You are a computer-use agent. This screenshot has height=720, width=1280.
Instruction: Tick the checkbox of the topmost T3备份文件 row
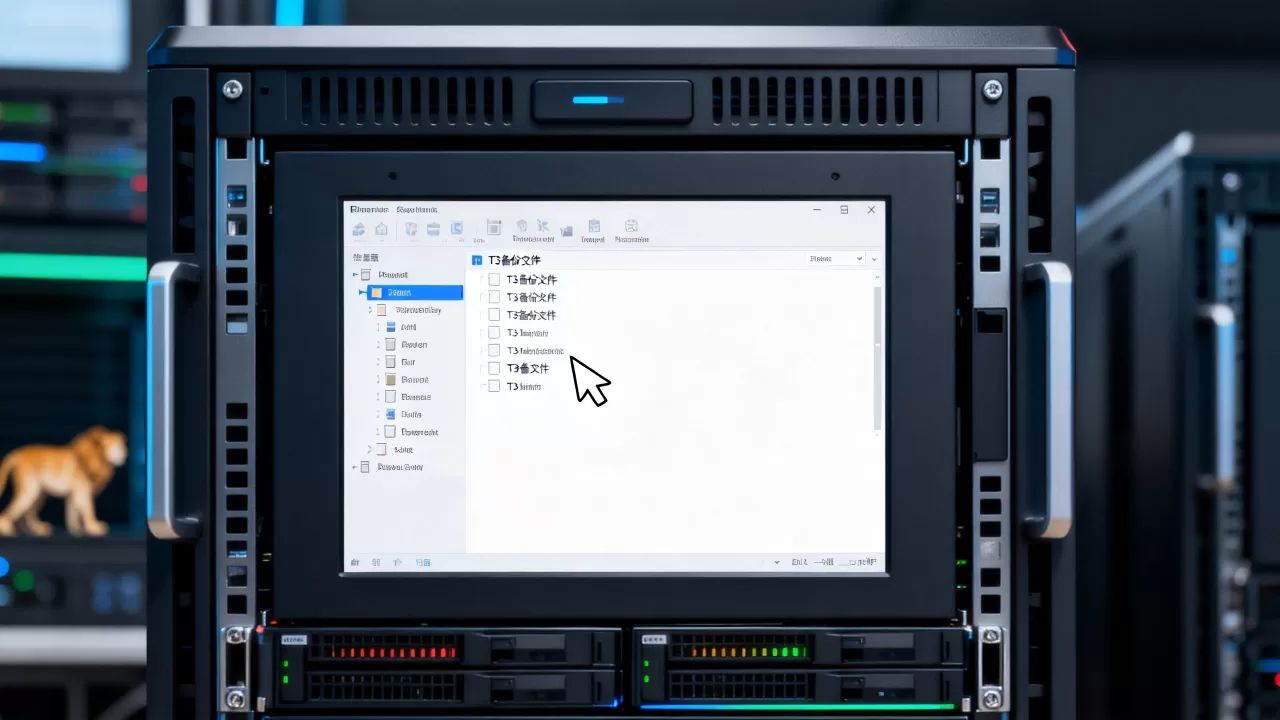click(x=494, y=280)
